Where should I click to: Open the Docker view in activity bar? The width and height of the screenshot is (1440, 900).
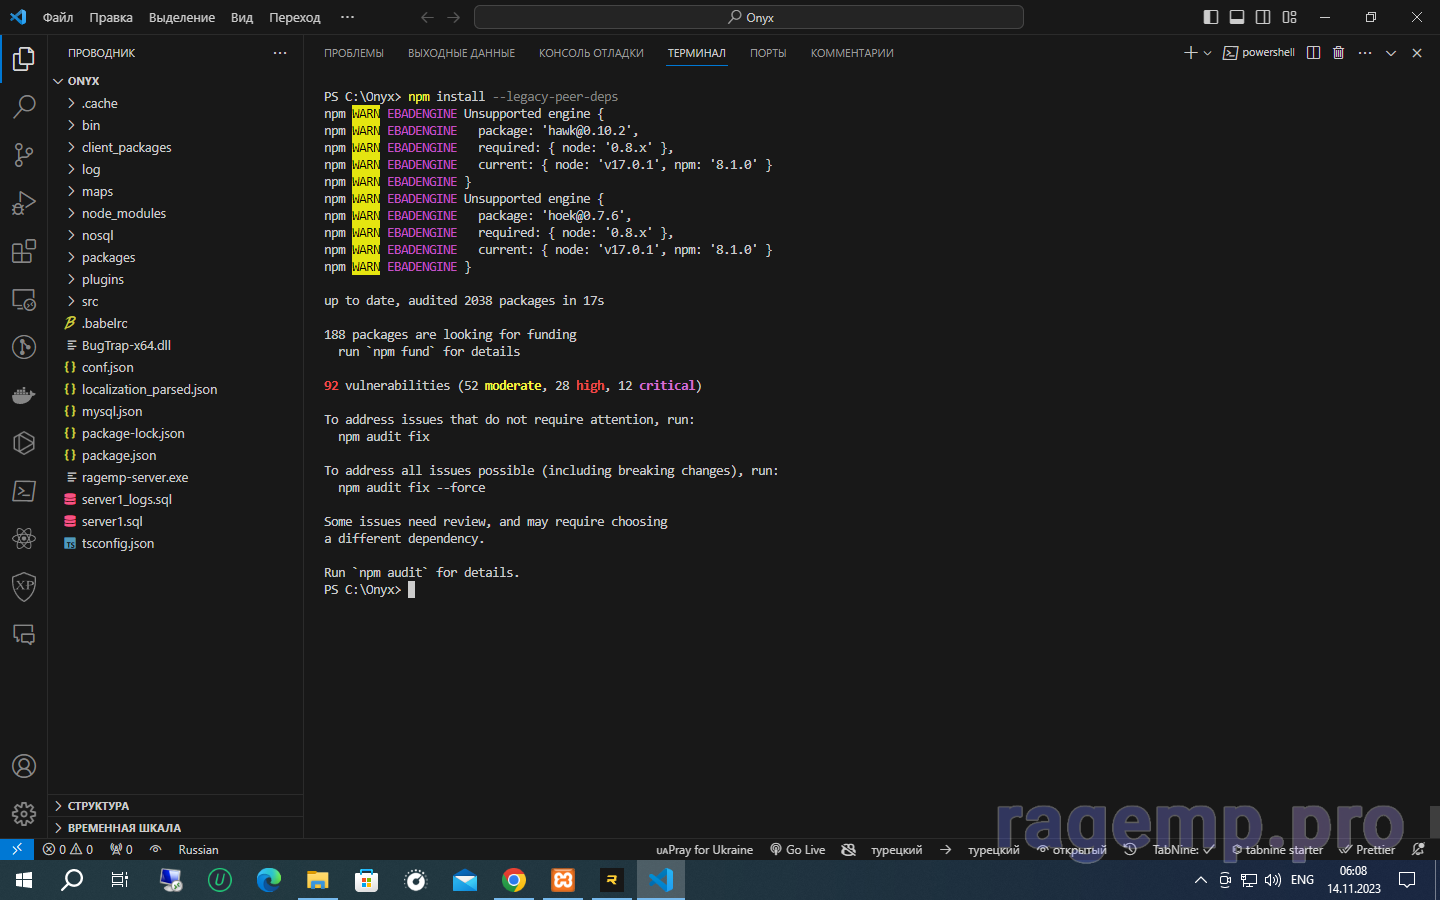coord(24,395)
